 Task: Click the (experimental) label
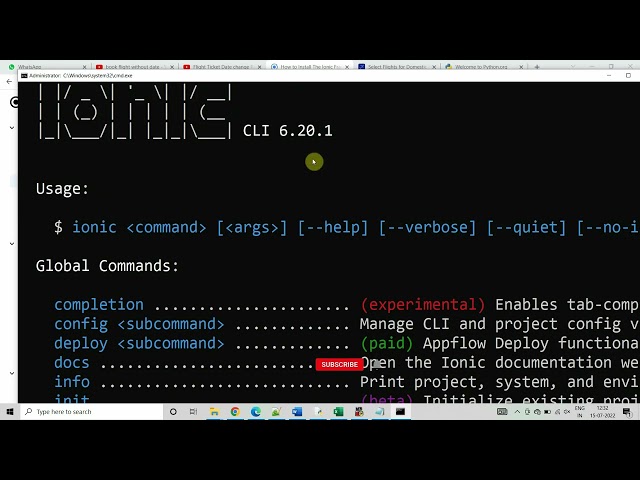(423, 304)
